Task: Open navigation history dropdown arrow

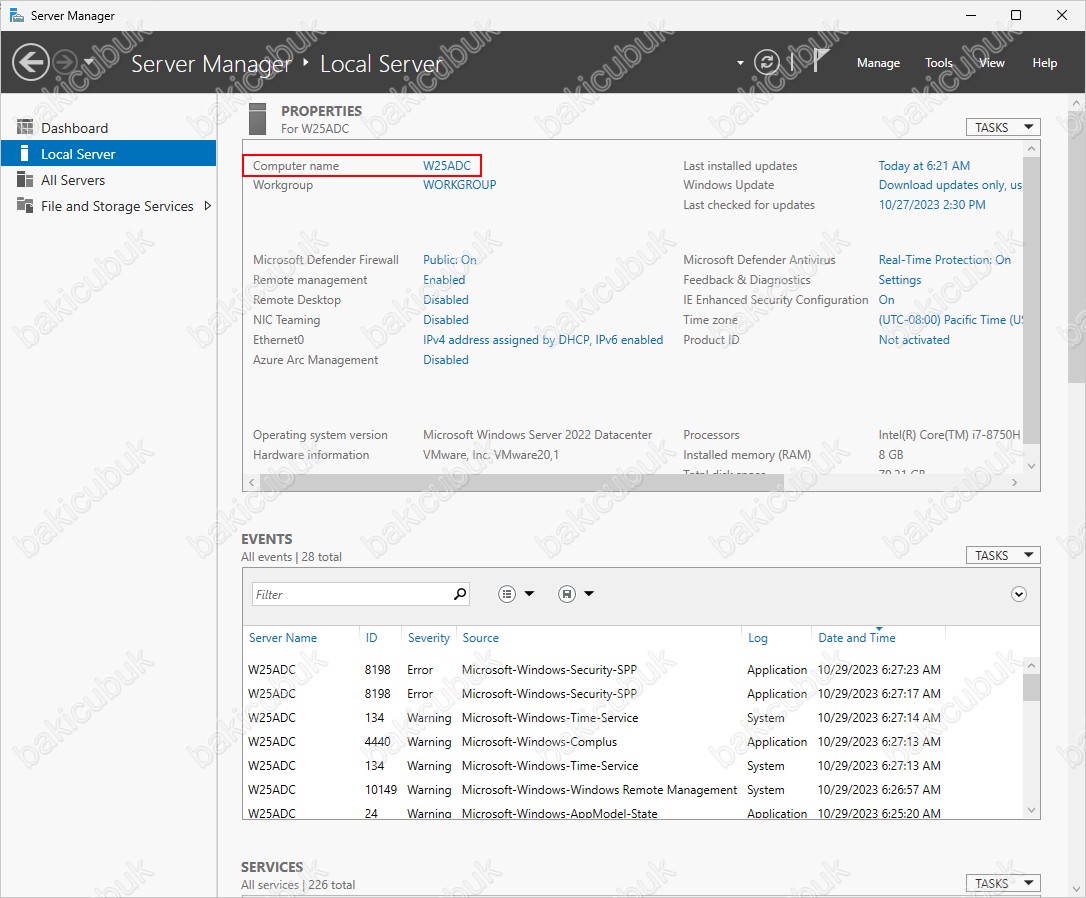Action: tap(89, 62)
